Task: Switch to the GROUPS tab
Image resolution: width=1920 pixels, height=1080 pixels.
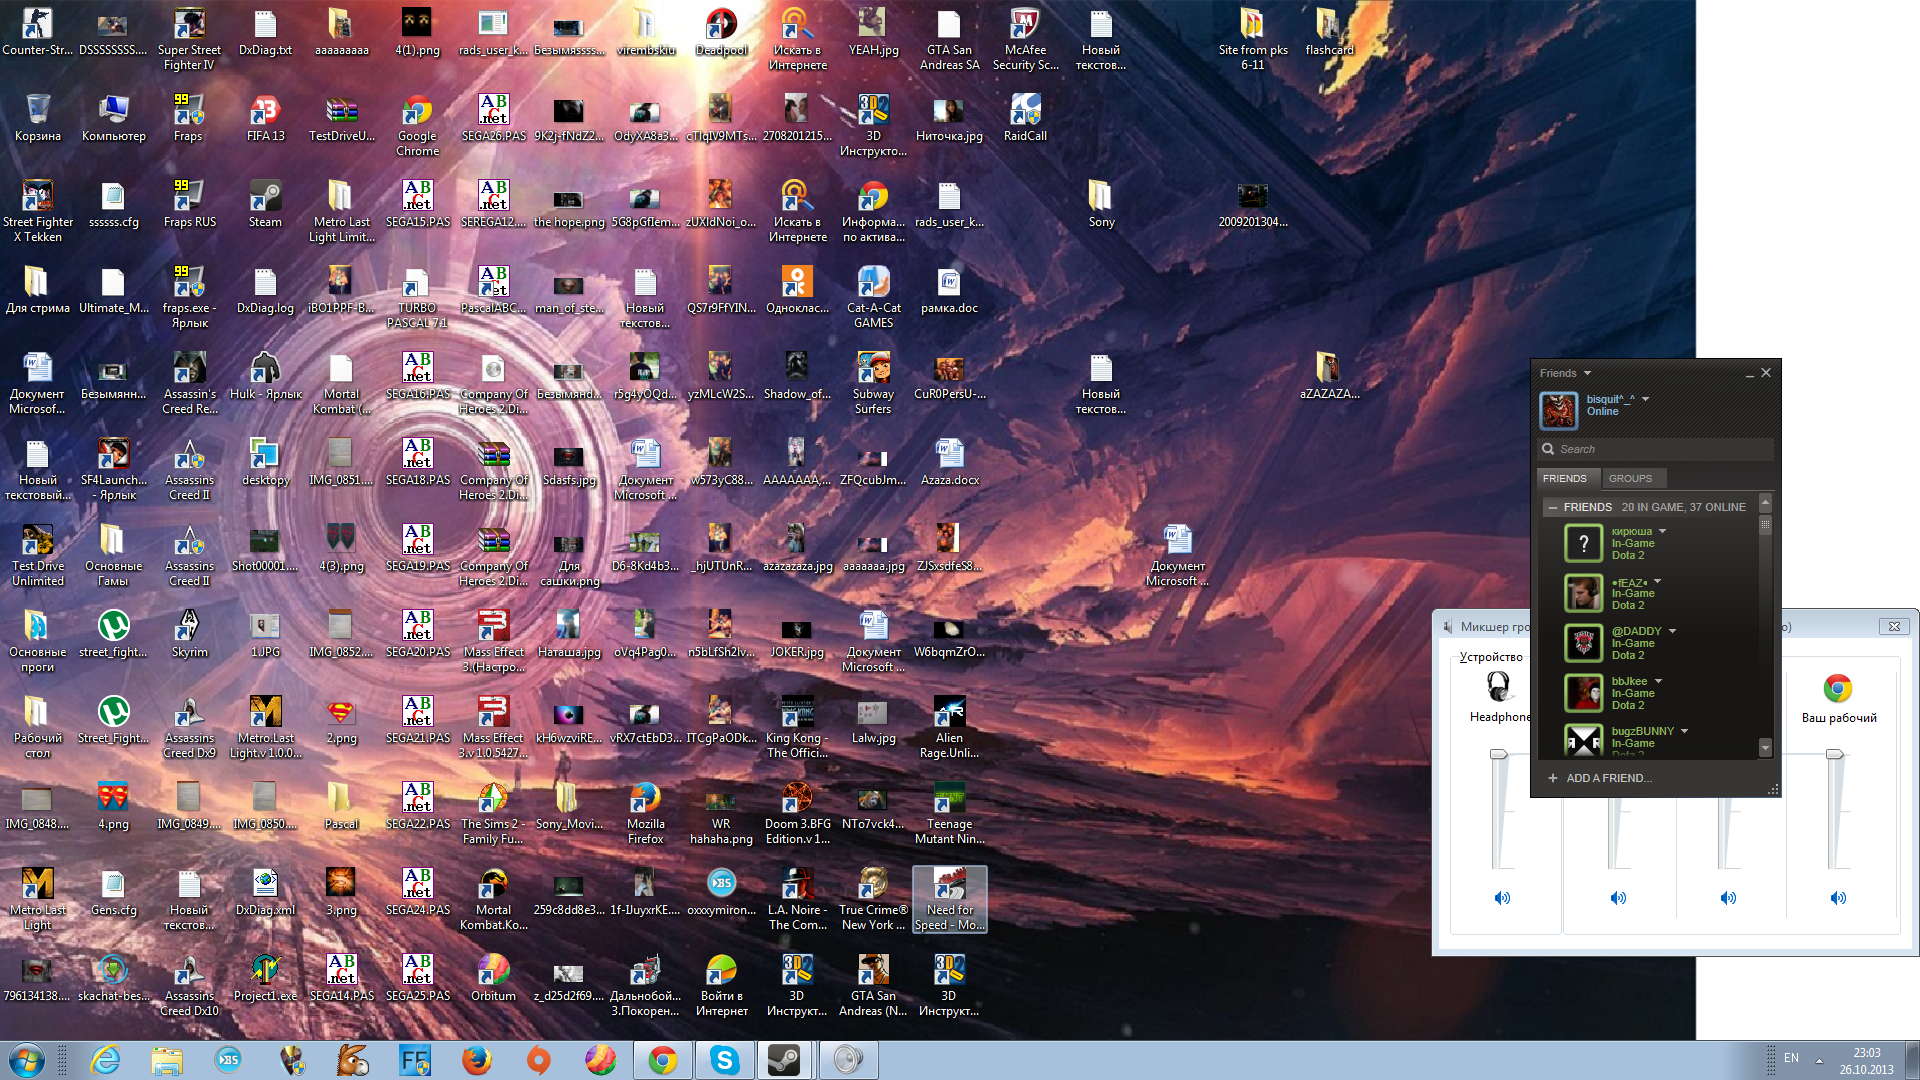Action: click(x=1630, y=478)
